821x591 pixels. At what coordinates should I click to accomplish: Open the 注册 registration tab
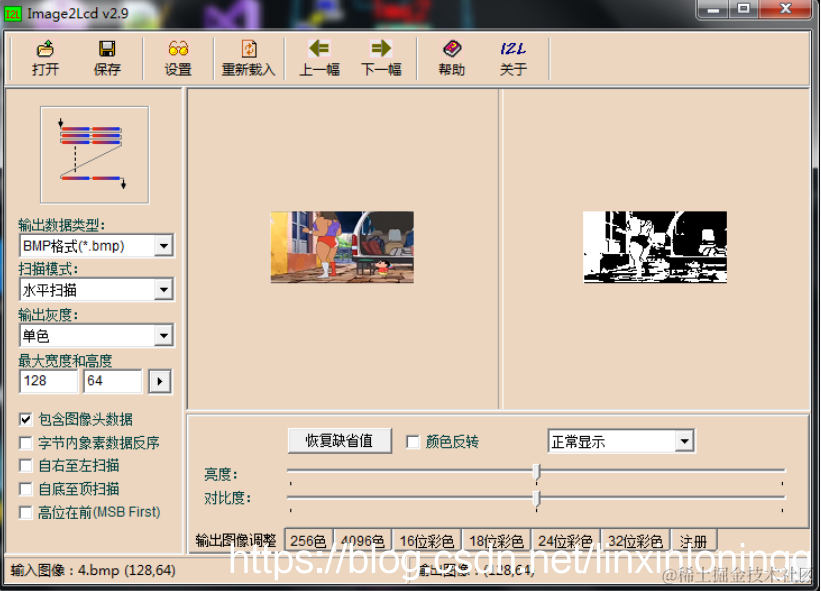(694, 540)
